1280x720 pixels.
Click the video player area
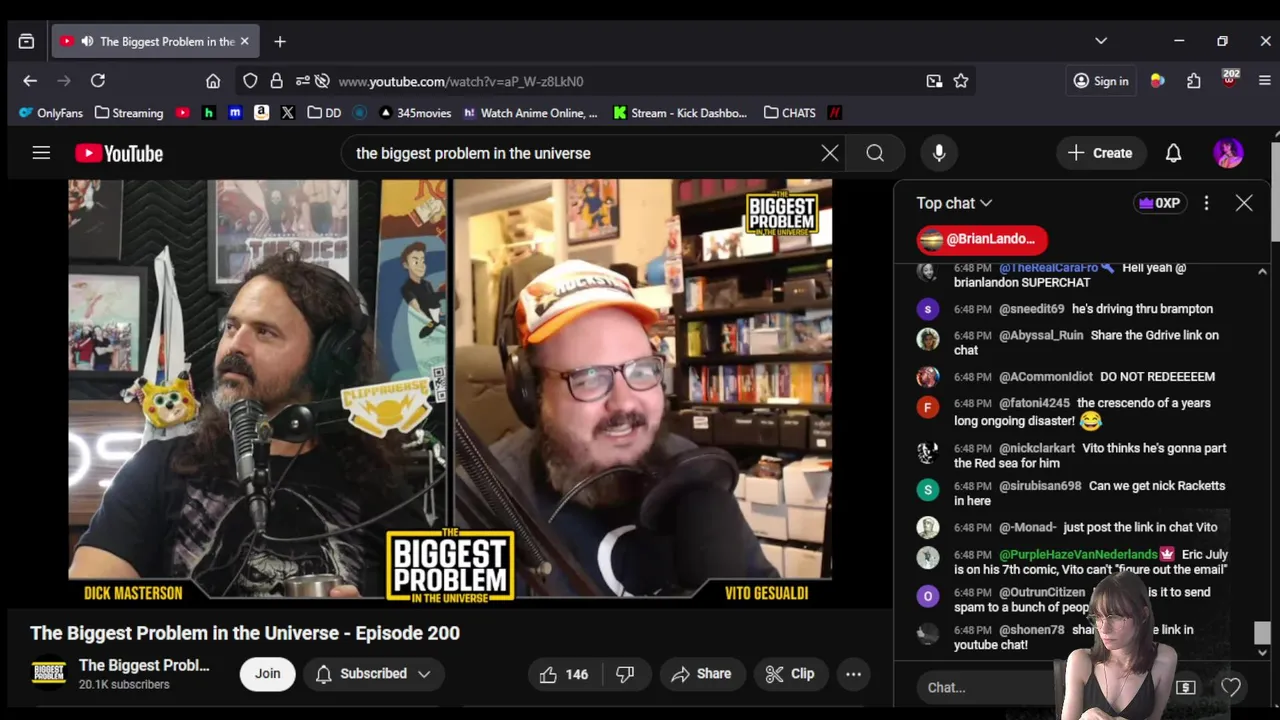(x=450, y=392)
